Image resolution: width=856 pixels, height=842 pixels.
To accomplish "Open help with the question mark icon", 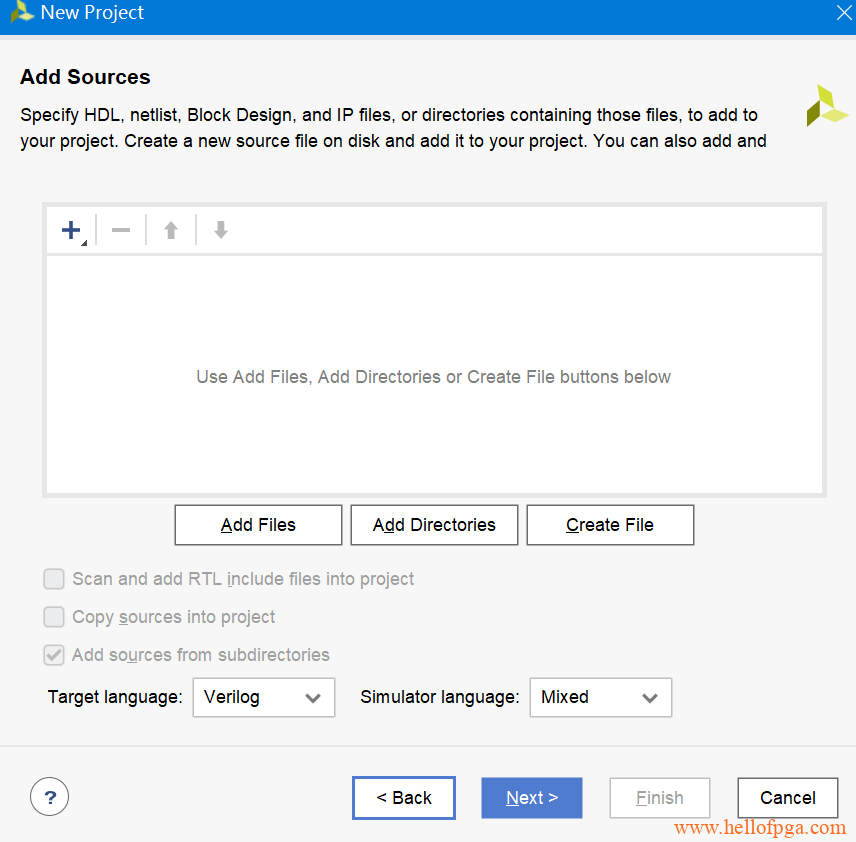I will [50, 797].
